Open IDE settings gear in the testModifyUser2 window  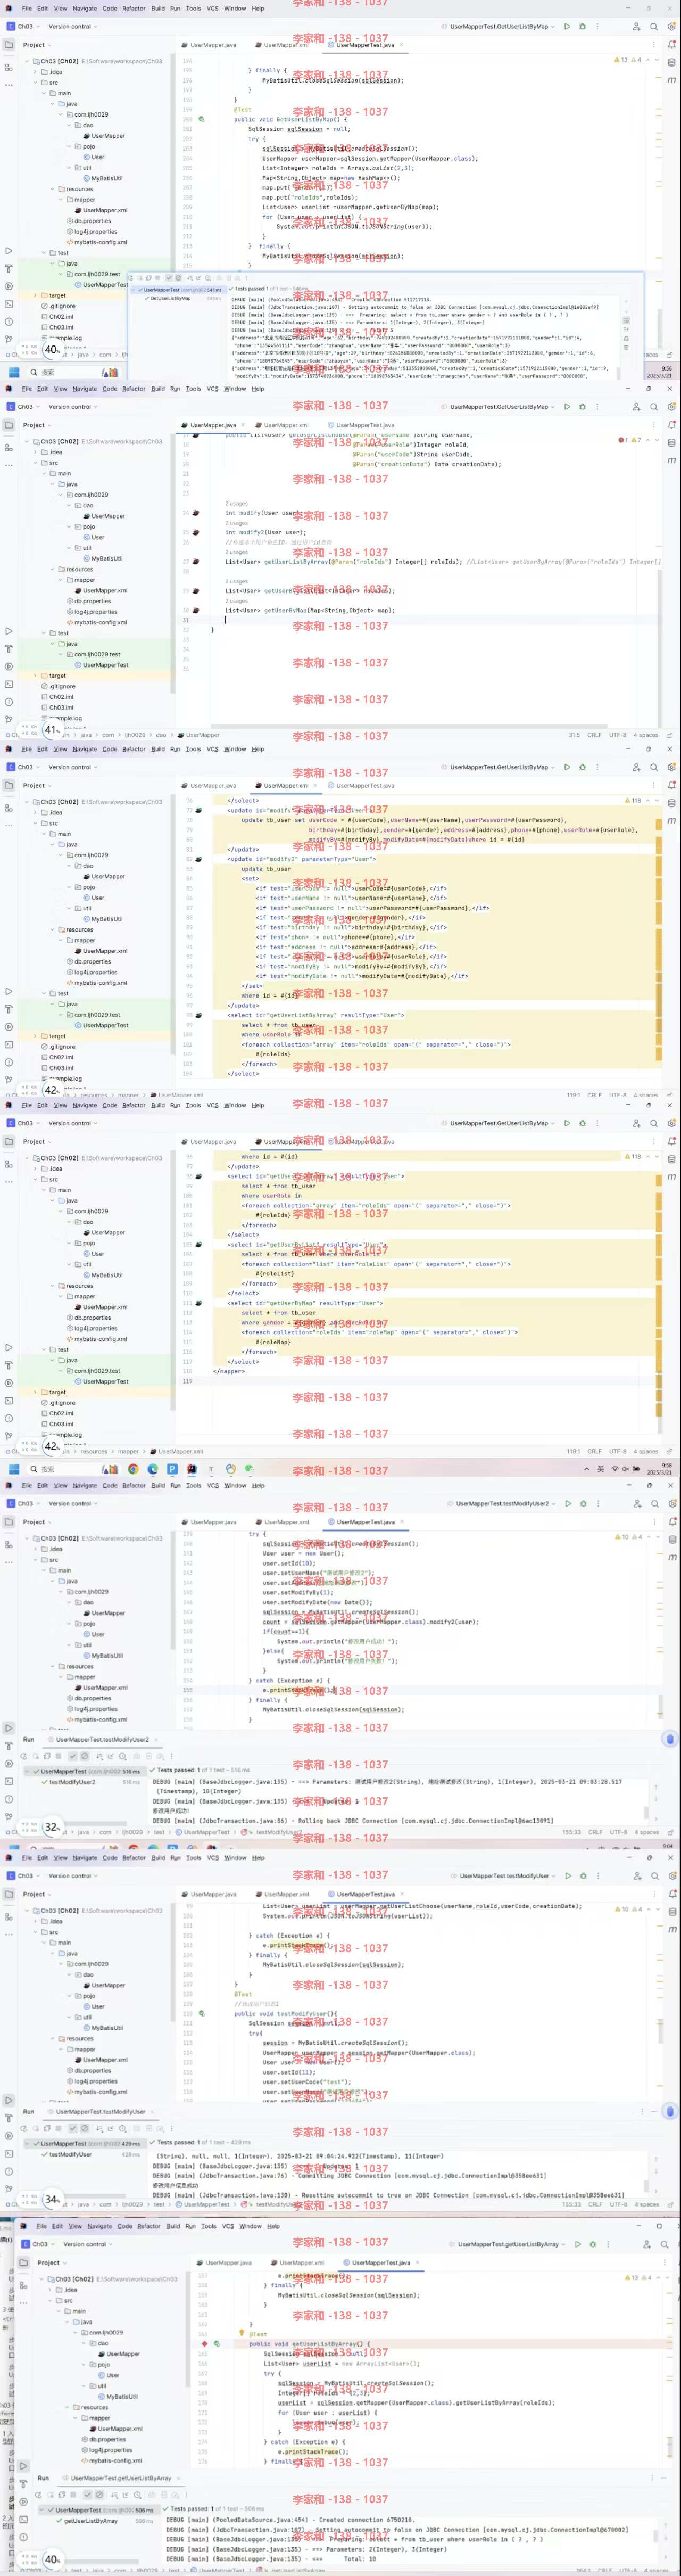click(671, 1503)
